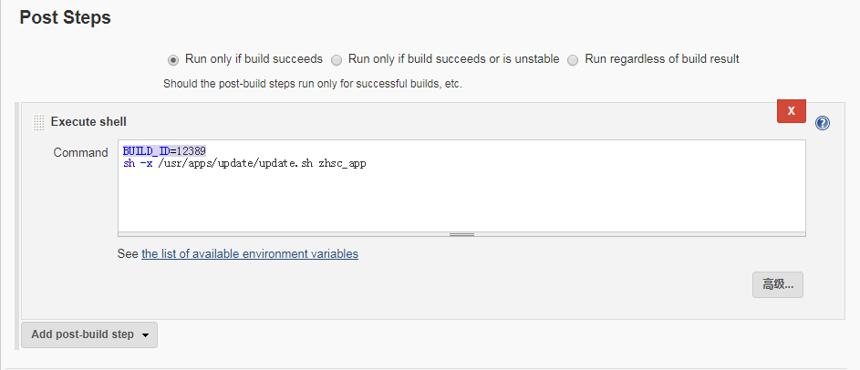The width and height of the screenshot is (860, 370).
Task: Click the 'zhsc_app' argument in the command
Action: (342, 163)
